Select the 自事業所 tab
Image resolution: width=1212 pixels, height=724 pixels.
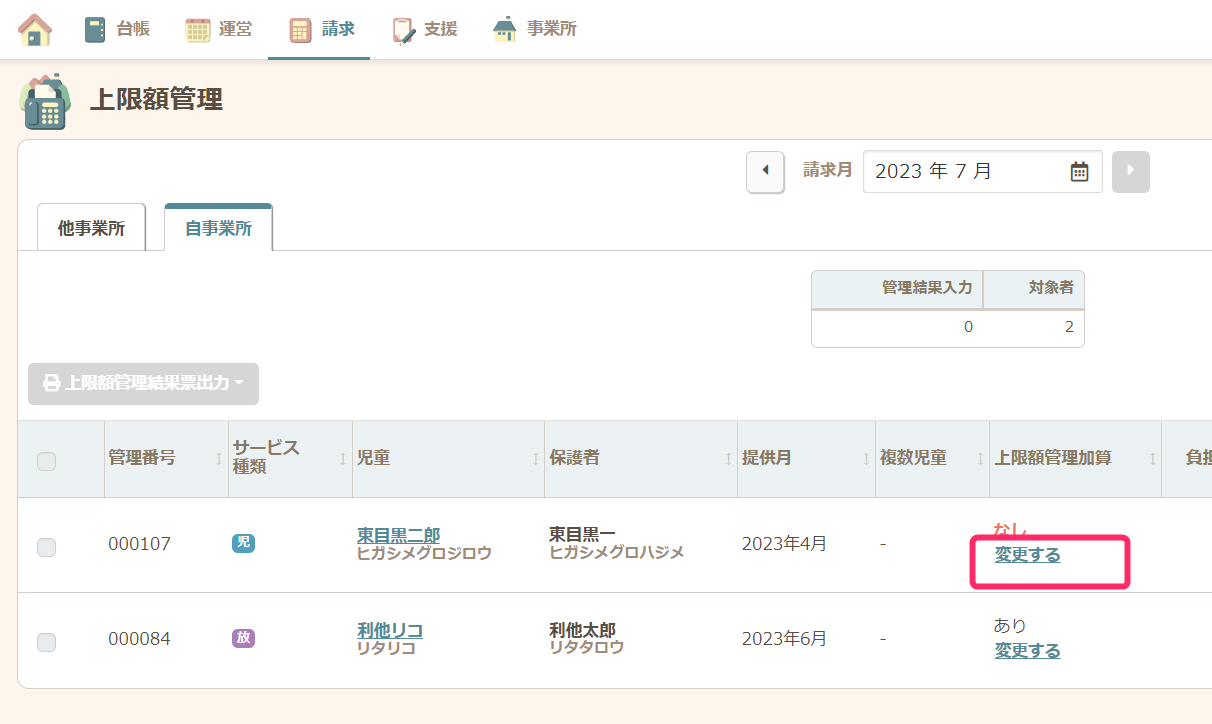click(x=218, y=228)
